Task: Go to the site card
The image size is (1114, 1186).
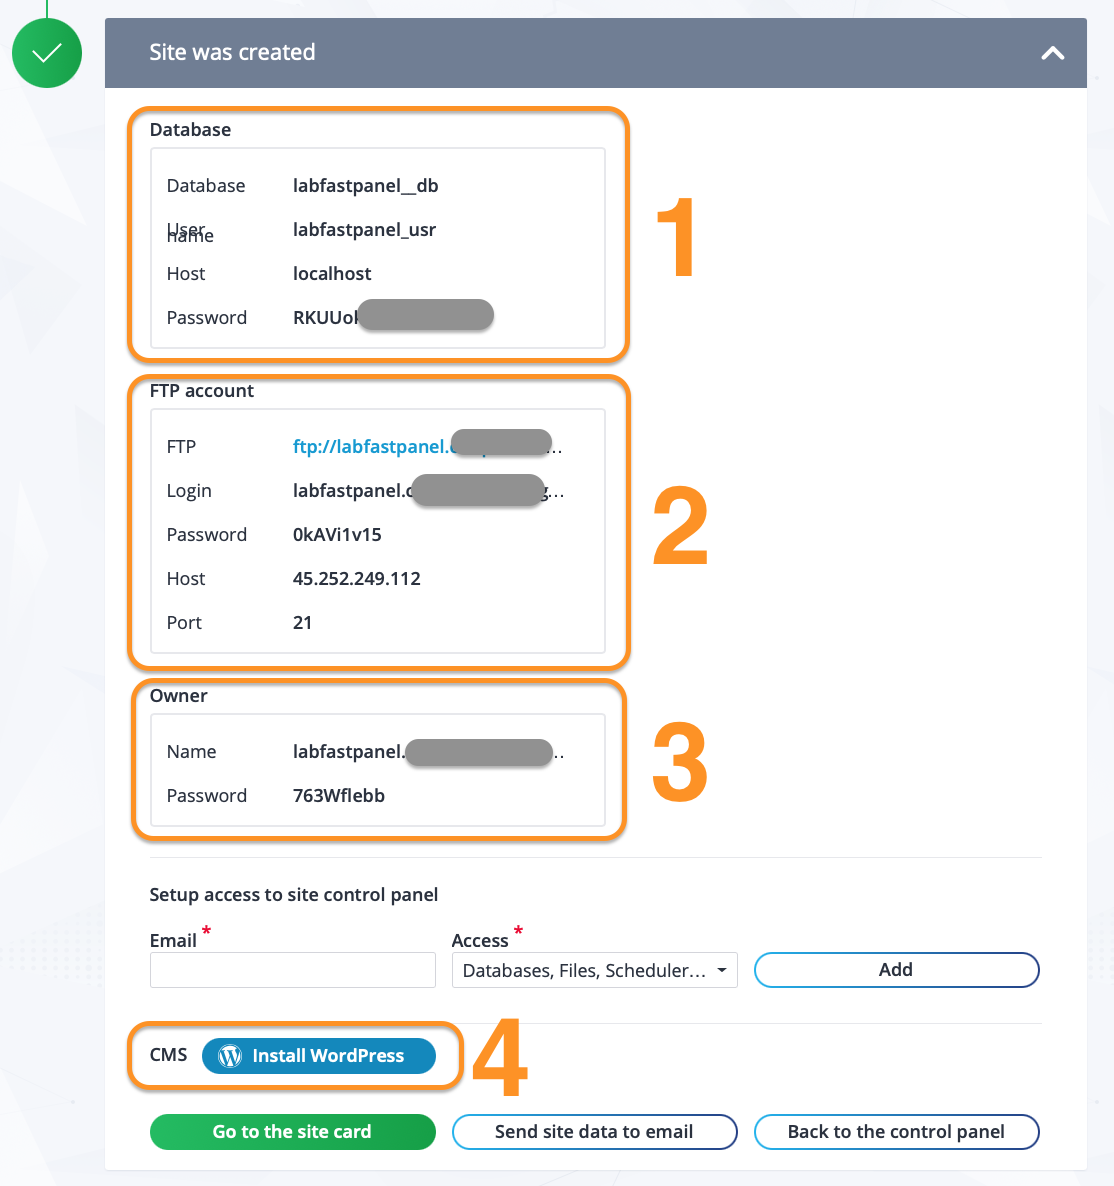Action: (x=293, y=1132)
